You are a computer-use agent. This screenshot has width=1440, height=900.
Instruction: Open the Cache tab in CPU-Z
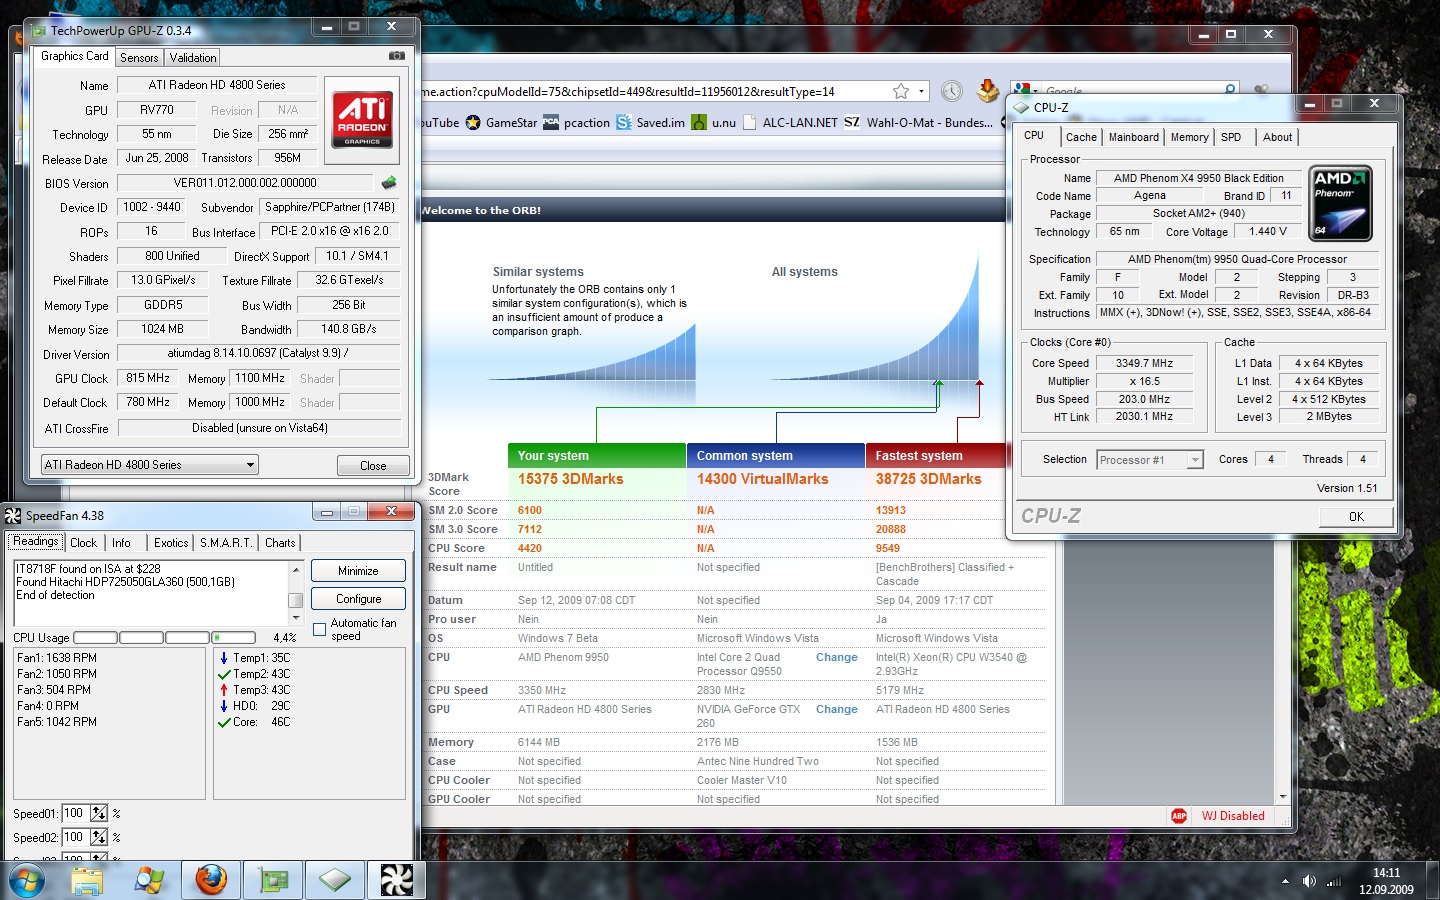(x=1081, y=137)
